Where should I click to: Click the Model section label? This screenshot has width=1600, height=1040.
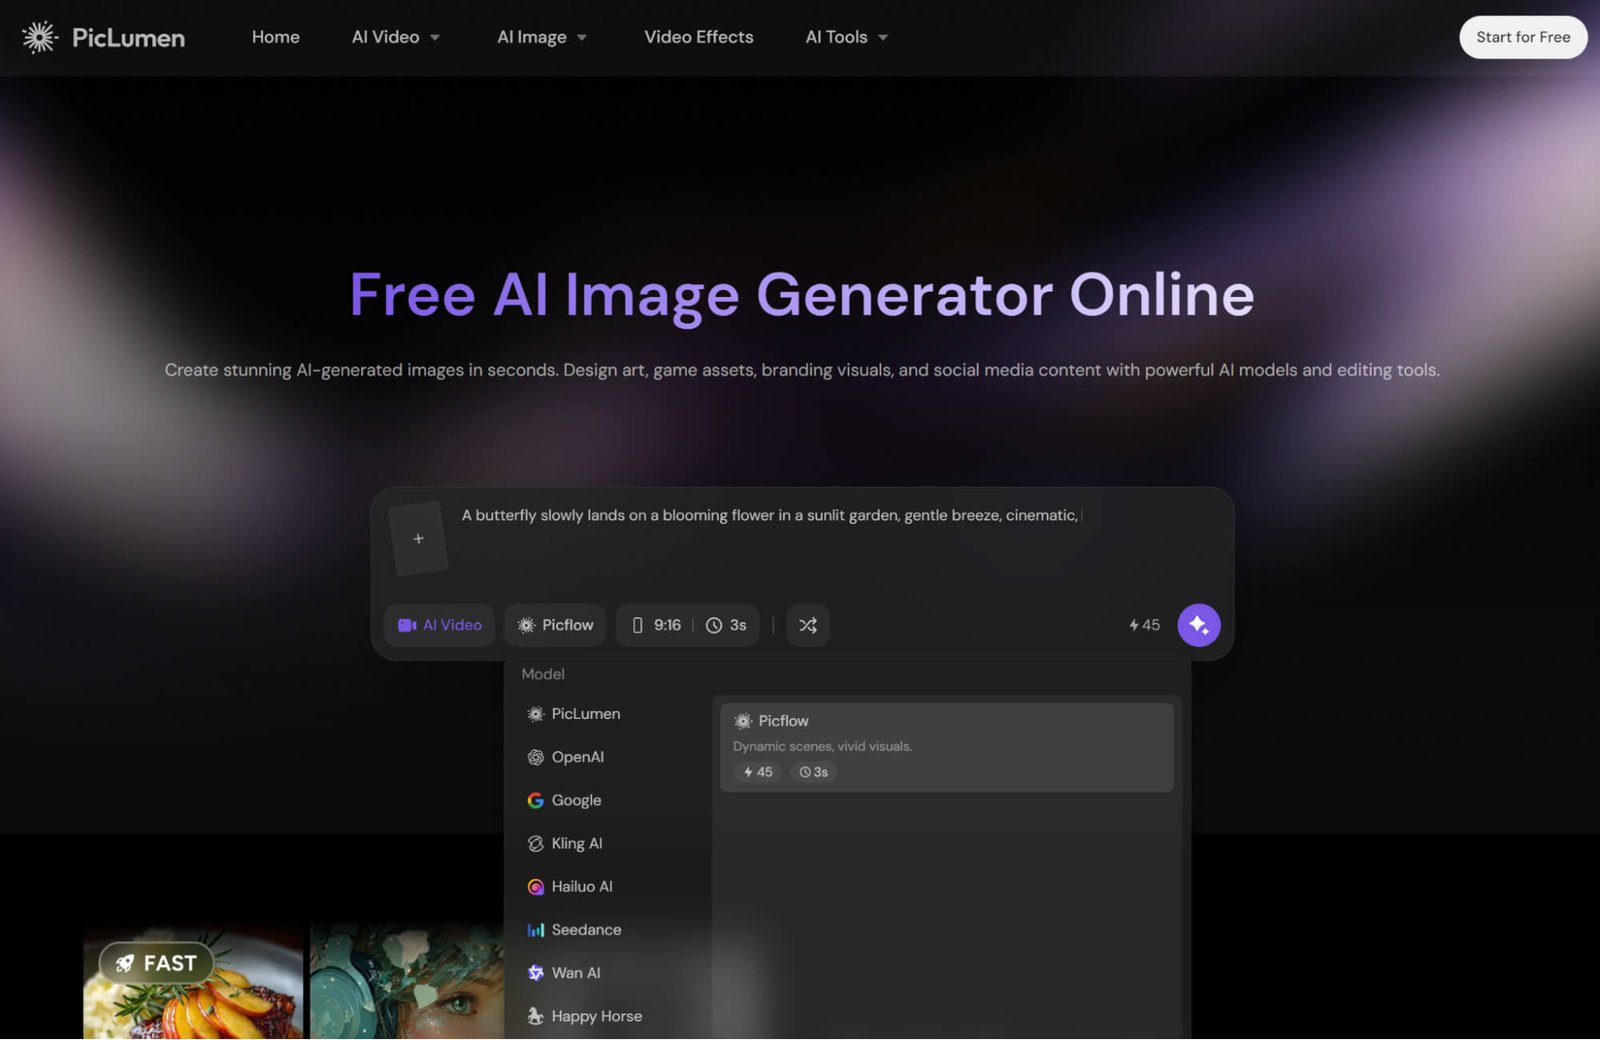(543, 674)
